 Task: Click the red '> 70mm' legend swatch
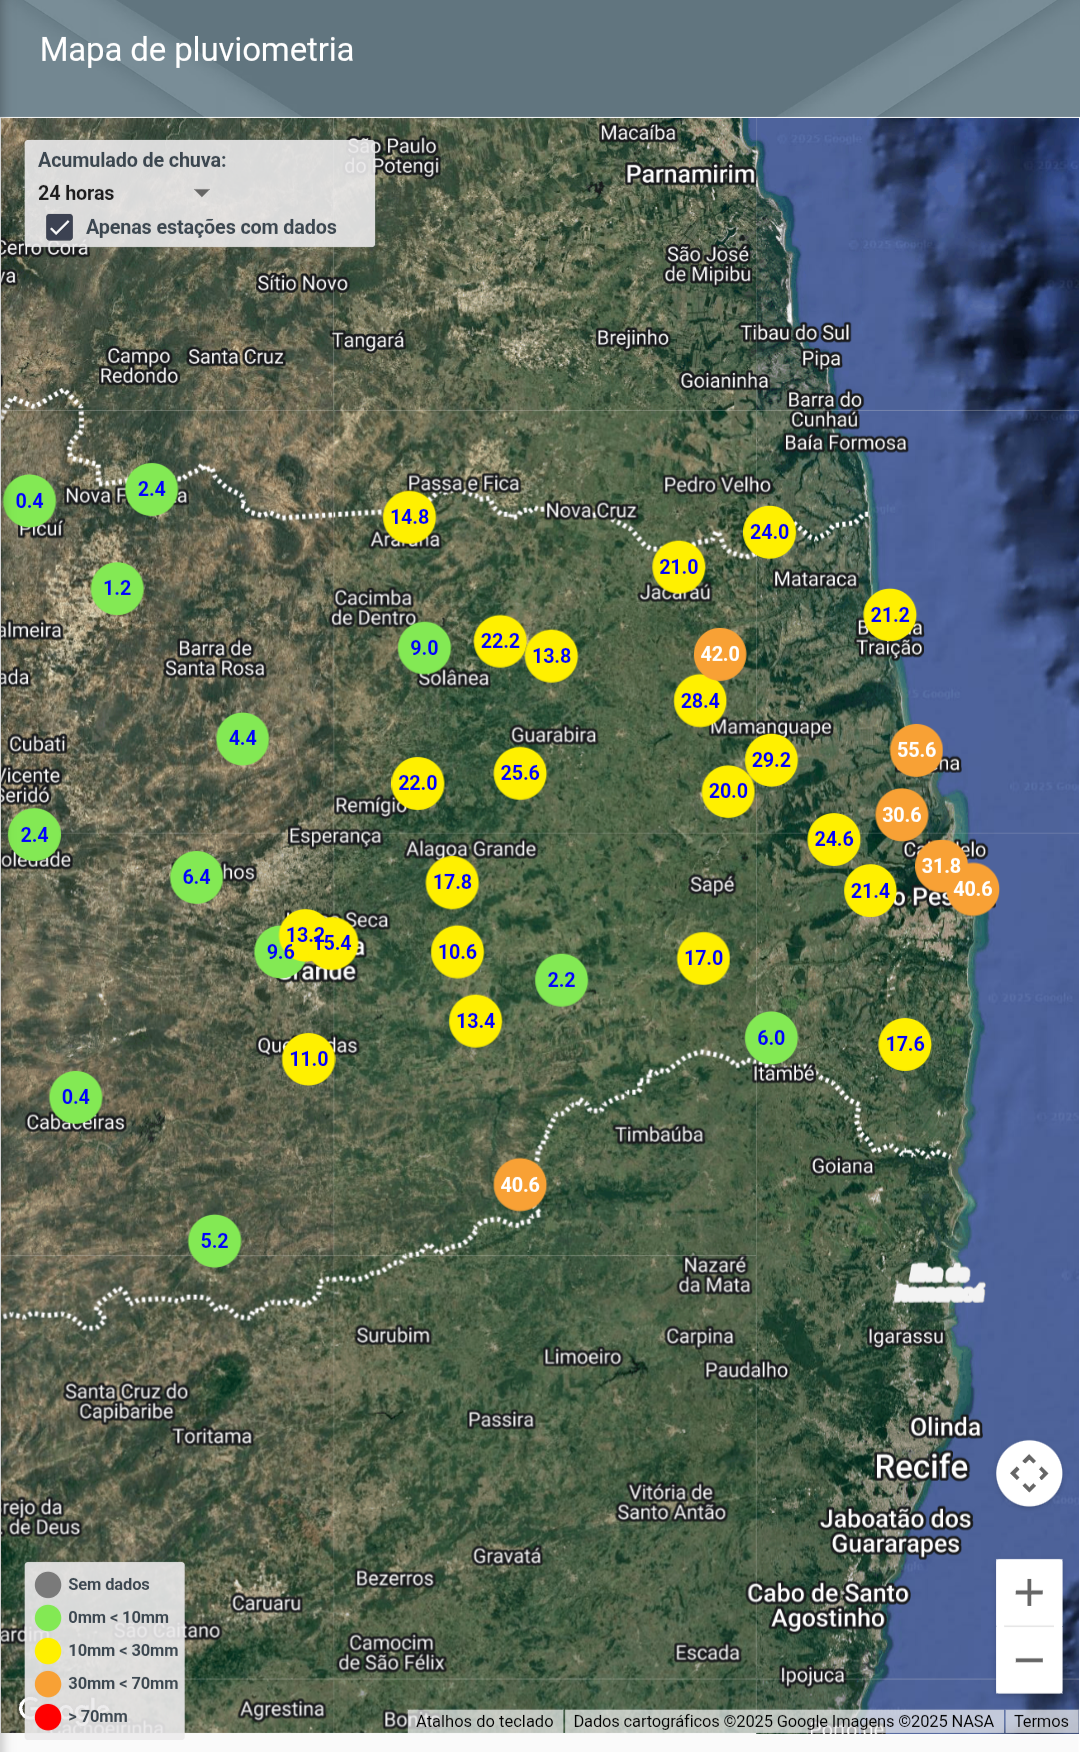point(48,1716)
